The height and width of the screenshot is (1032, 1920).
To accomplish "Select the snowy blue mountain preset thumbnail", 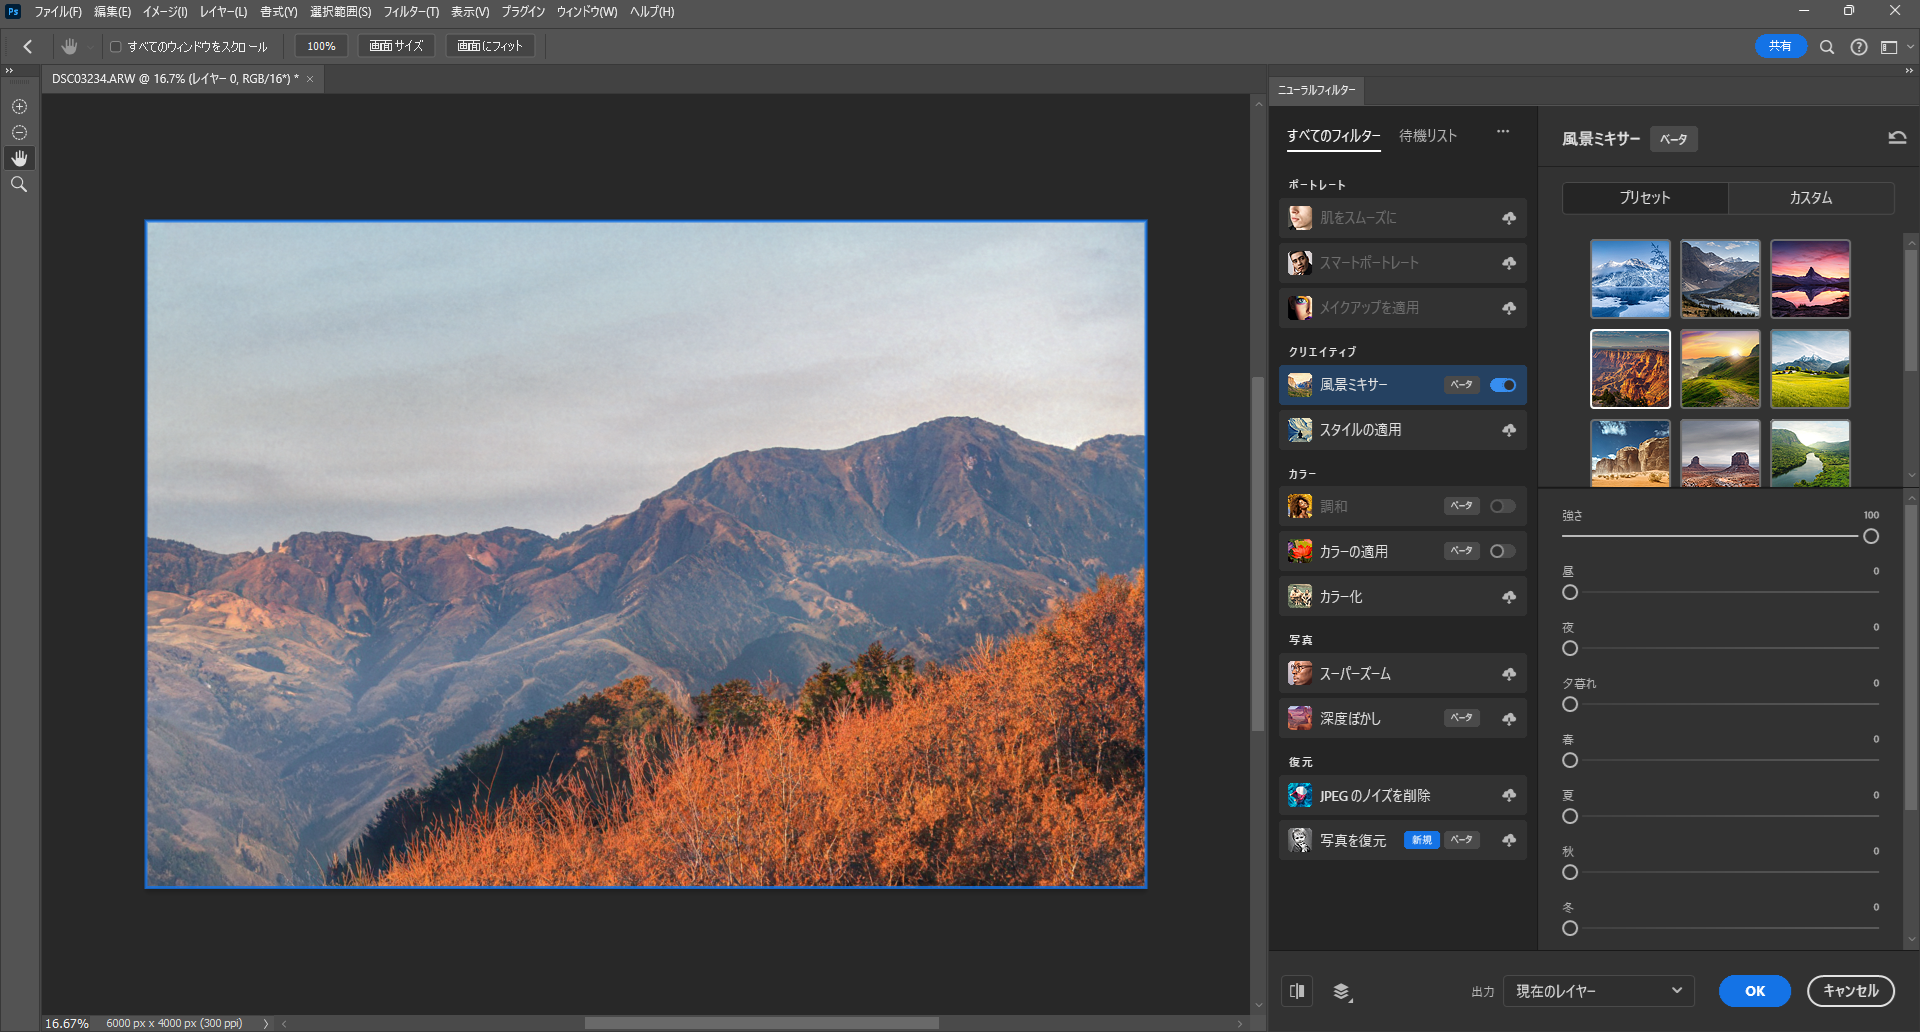I will coord(1630,279).
